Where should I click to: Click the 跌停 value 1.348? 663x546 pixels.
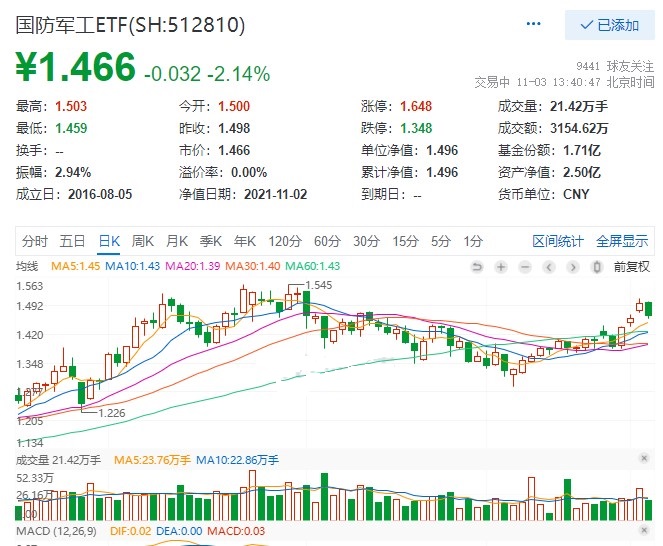pos(416,128)
